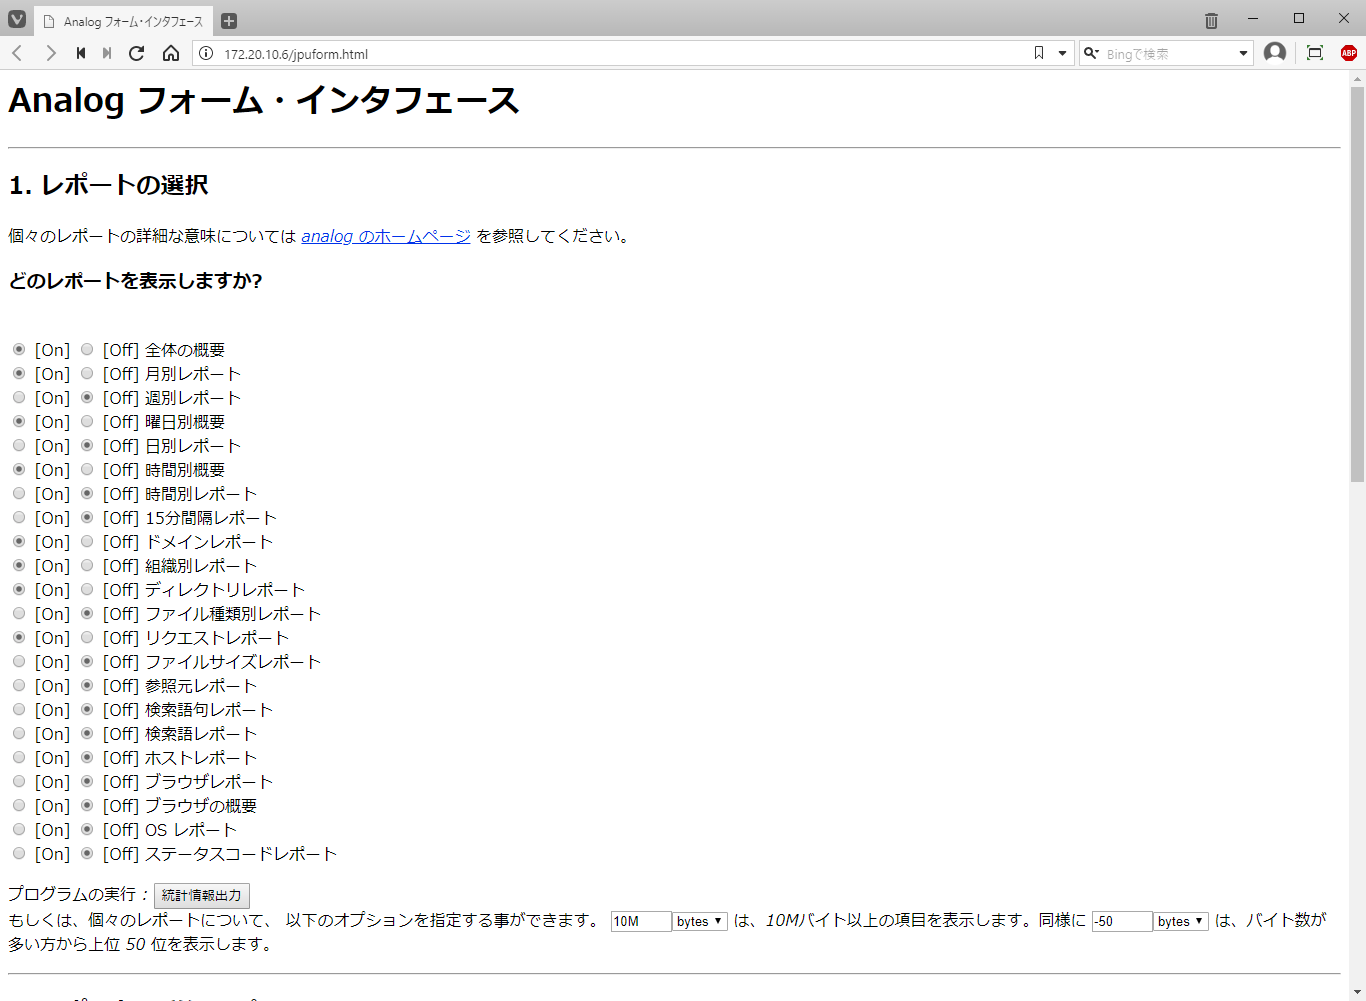This screenshot has height=1001, width=1366.
Task: Focus the Bing search field
Action: pos(1168,53)
